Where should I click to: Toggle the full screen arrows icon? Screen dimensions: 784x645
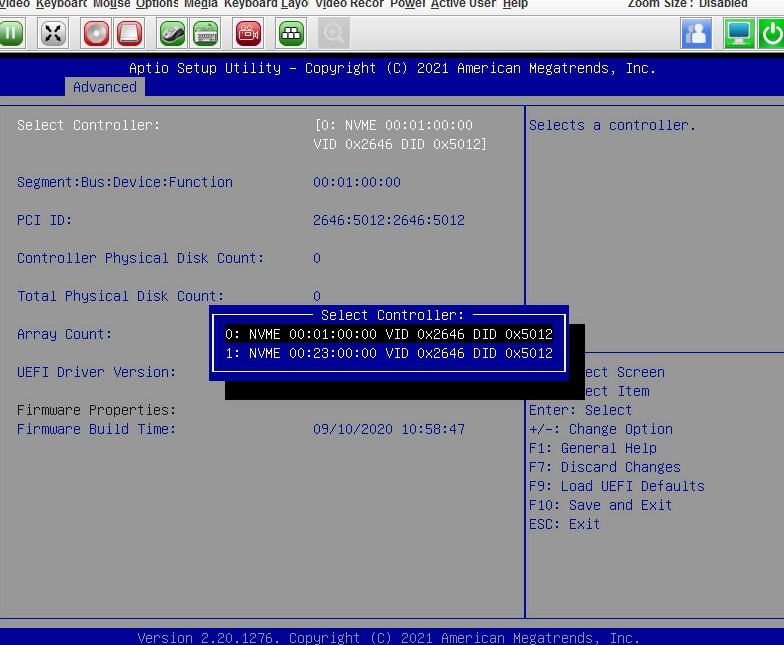point(52,34)
